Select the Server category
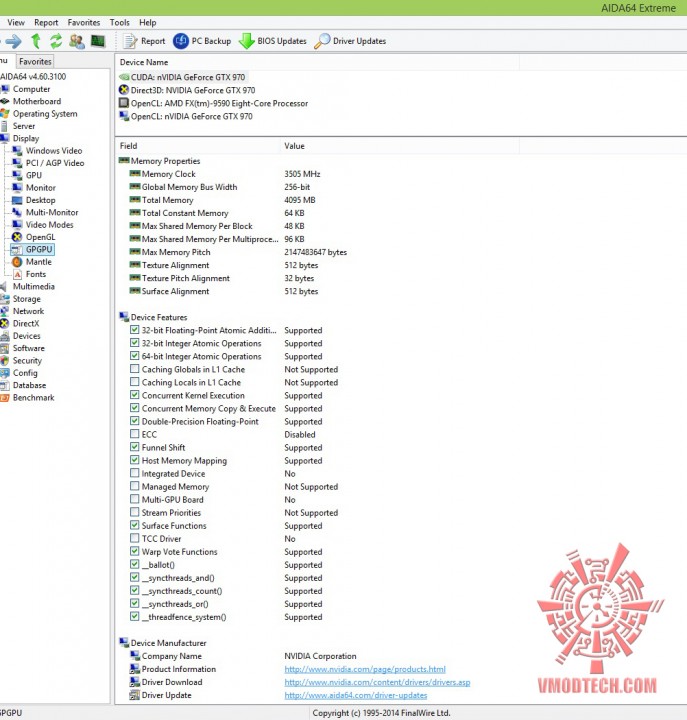 coord(24,126)
